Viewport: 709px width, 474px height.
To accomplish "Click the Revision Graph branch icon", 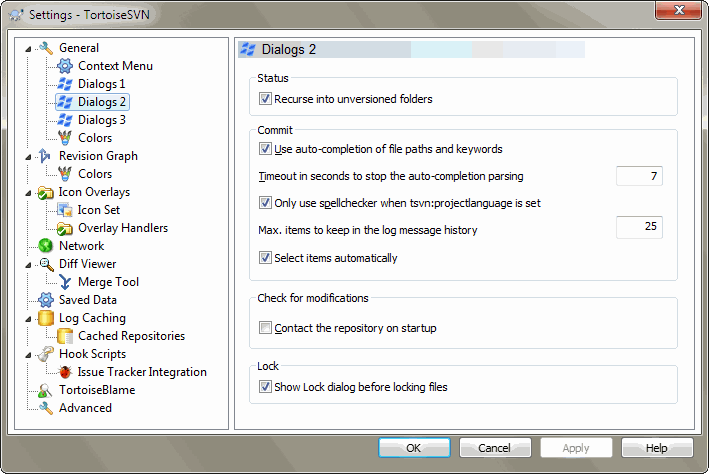I will coord(45,156).
